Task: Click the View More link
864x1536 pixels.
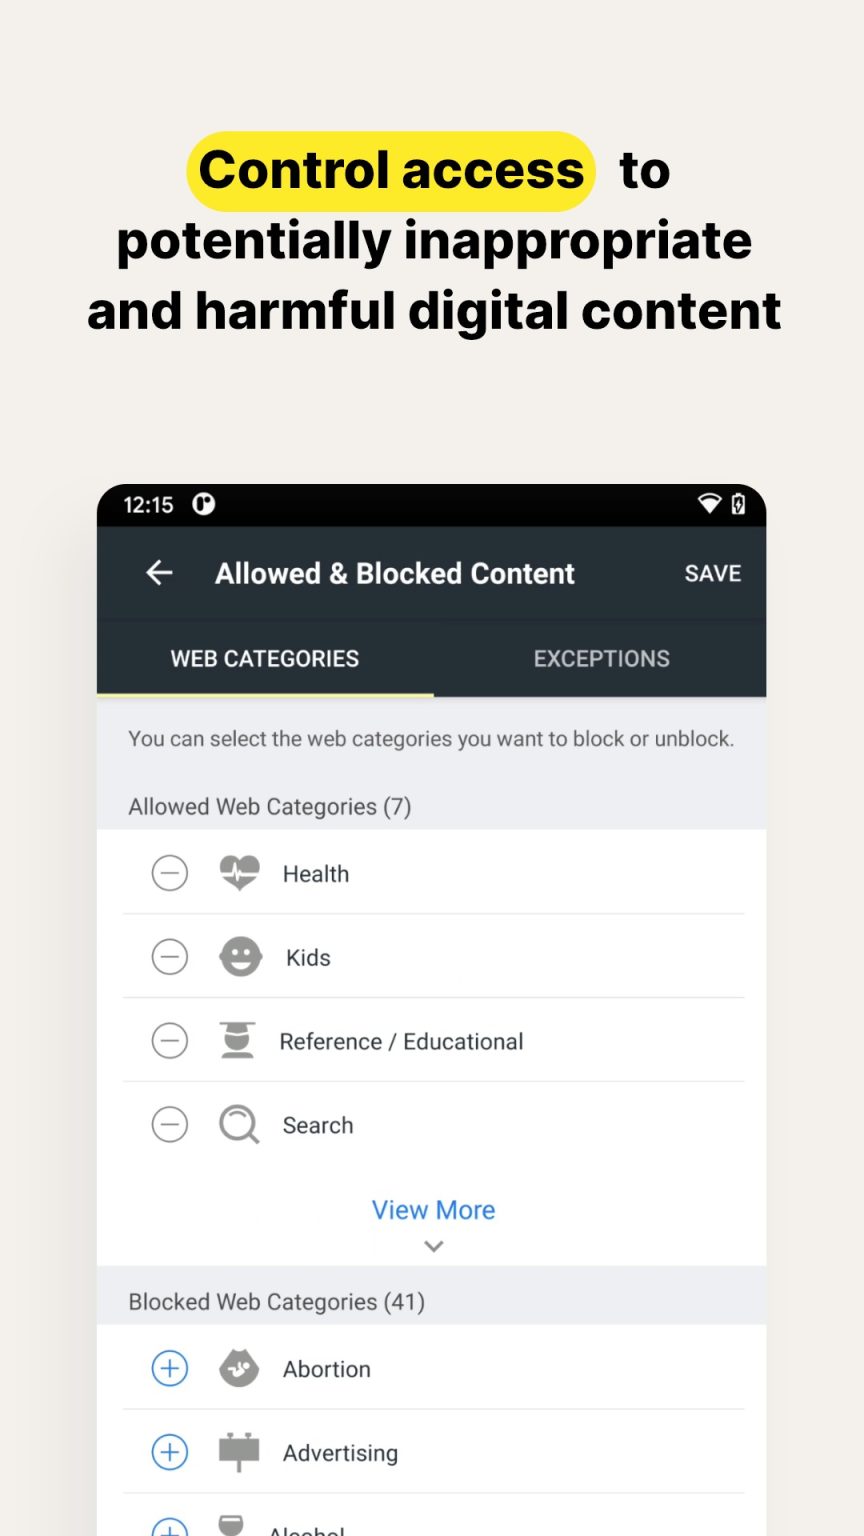Action: 433,1209
